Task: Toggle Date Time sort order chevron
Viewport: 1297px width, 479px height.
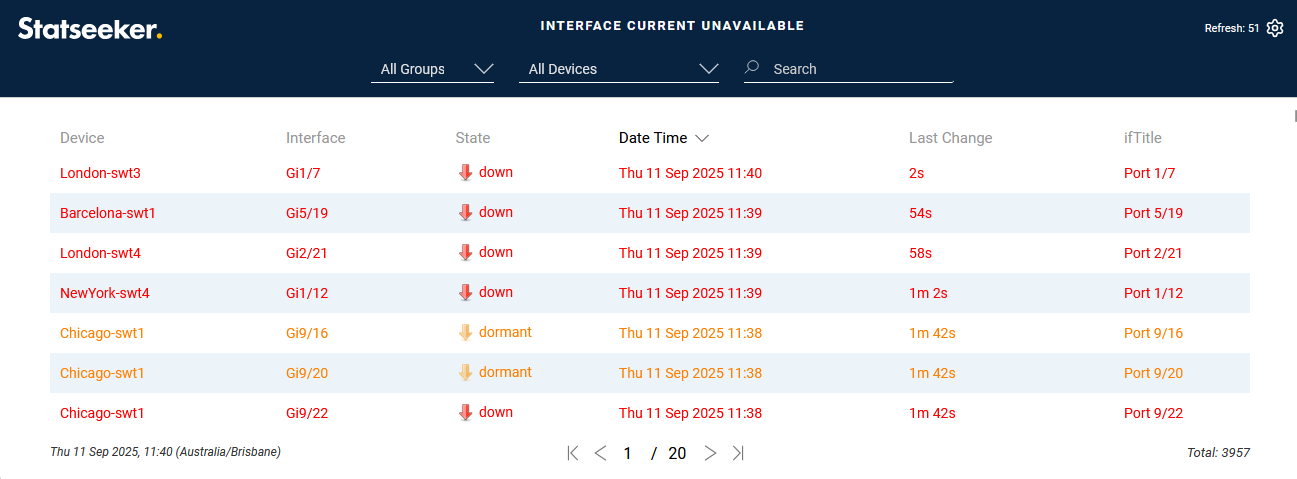Action: pos(702,138)
